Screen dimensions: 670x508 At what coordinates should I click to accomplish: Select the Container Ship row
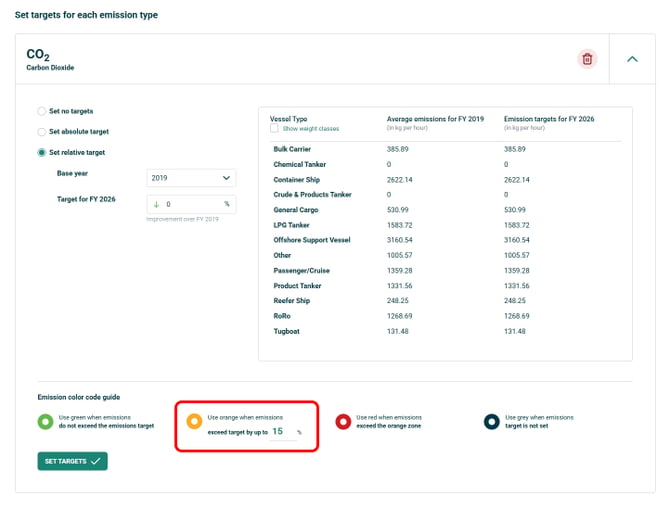click(447, 179)
